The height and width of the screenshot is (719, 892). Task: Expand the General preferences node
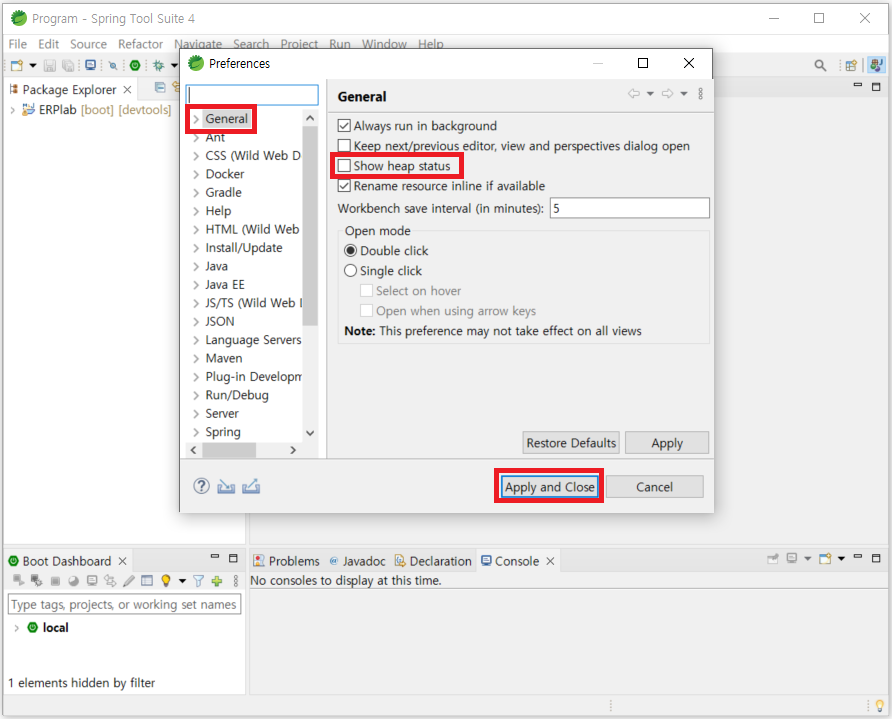(196, 119)
